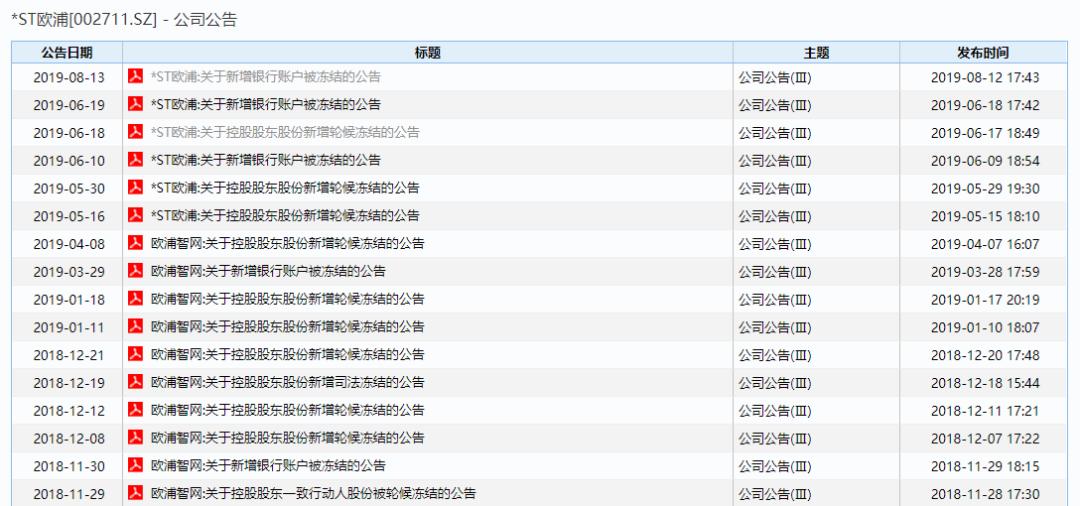Open the 2019-01-11 欧浦智网 announcement title
1080x506 pixels.
pyautogui.click(x=287, y=327)
